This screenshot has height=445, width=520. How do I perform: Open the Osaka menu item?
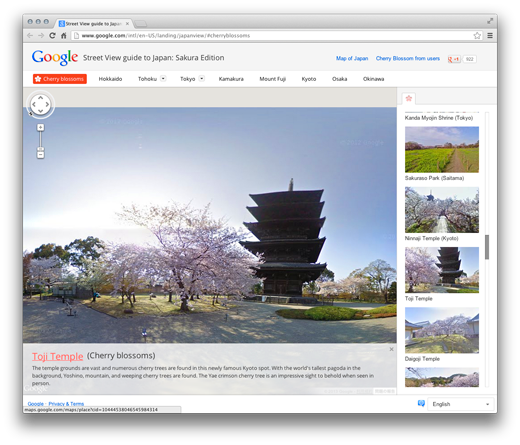[x=339, y=79]
